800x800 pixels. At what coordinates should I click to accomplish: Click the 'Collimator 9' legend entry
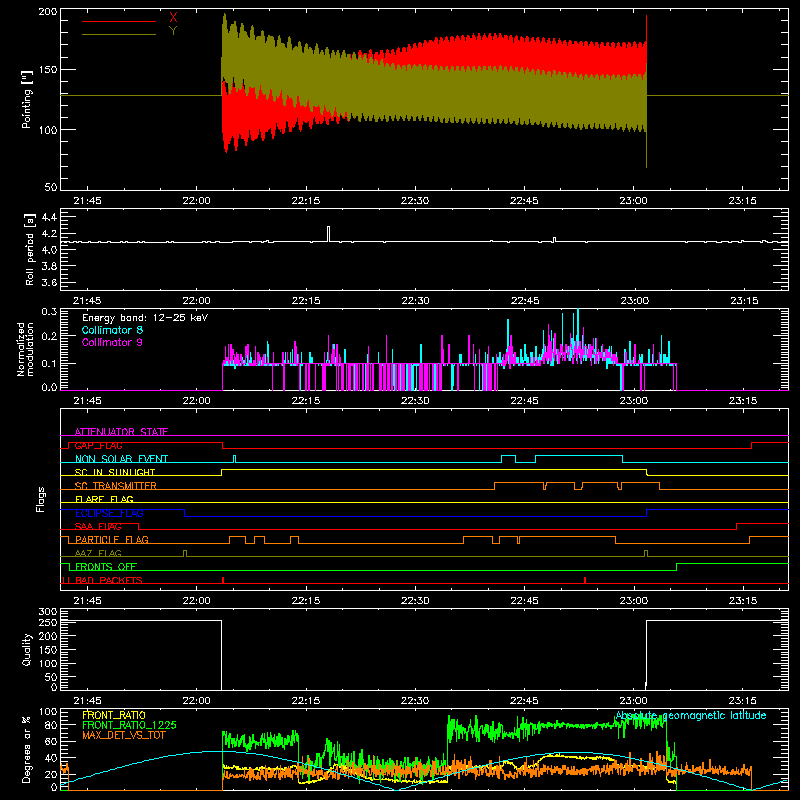point(112,342)
